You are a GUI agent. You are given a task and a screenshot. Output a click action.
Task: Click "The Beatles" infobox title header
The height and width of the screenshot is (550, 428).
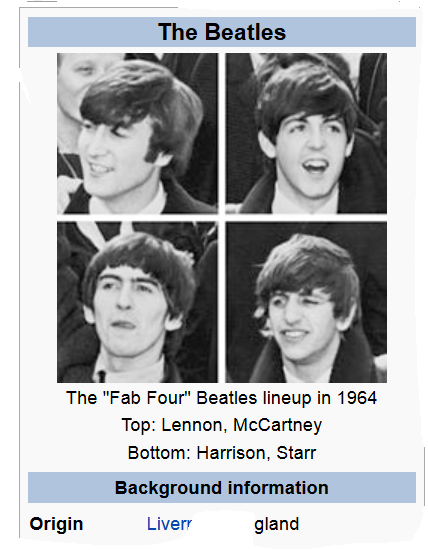point(222,32)
